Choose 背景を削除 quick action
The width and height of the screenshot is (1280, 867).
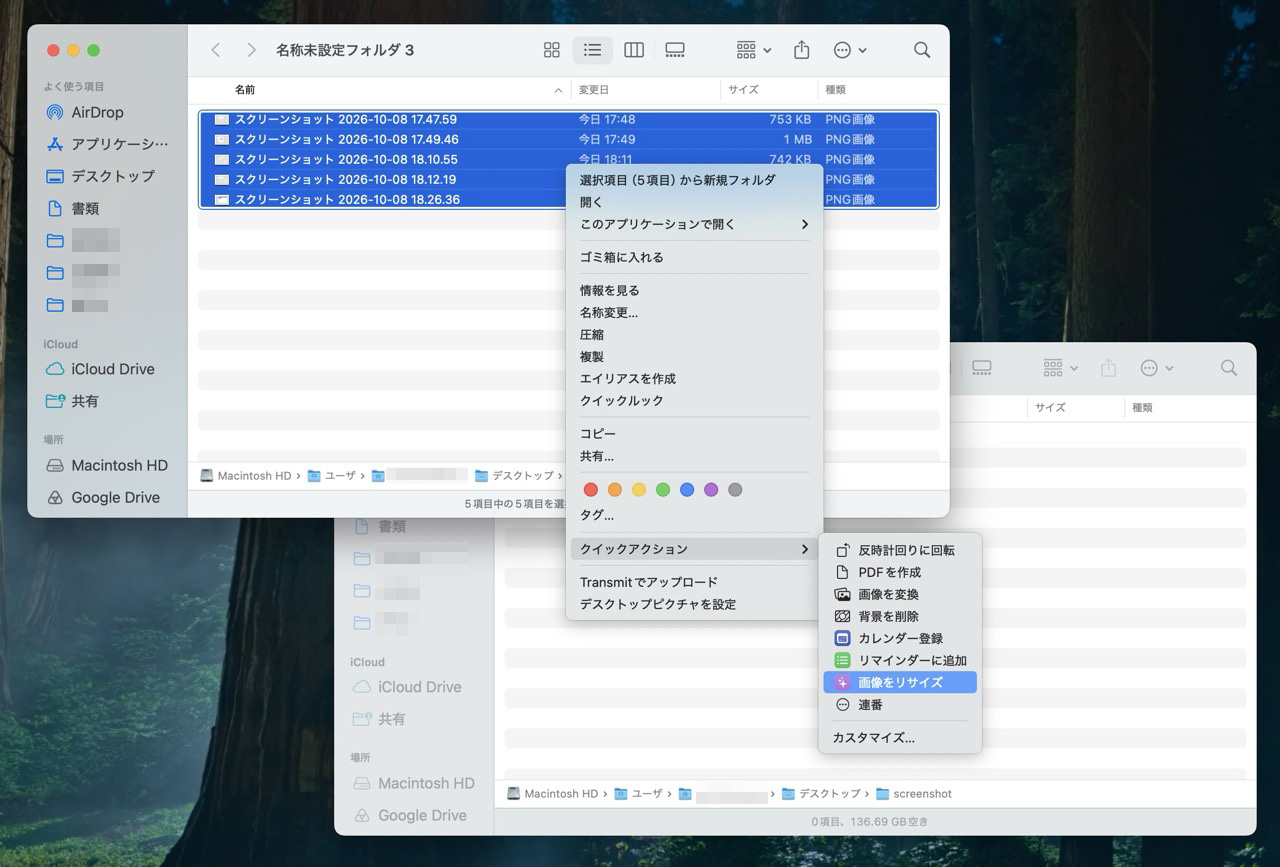pos(900,616)
